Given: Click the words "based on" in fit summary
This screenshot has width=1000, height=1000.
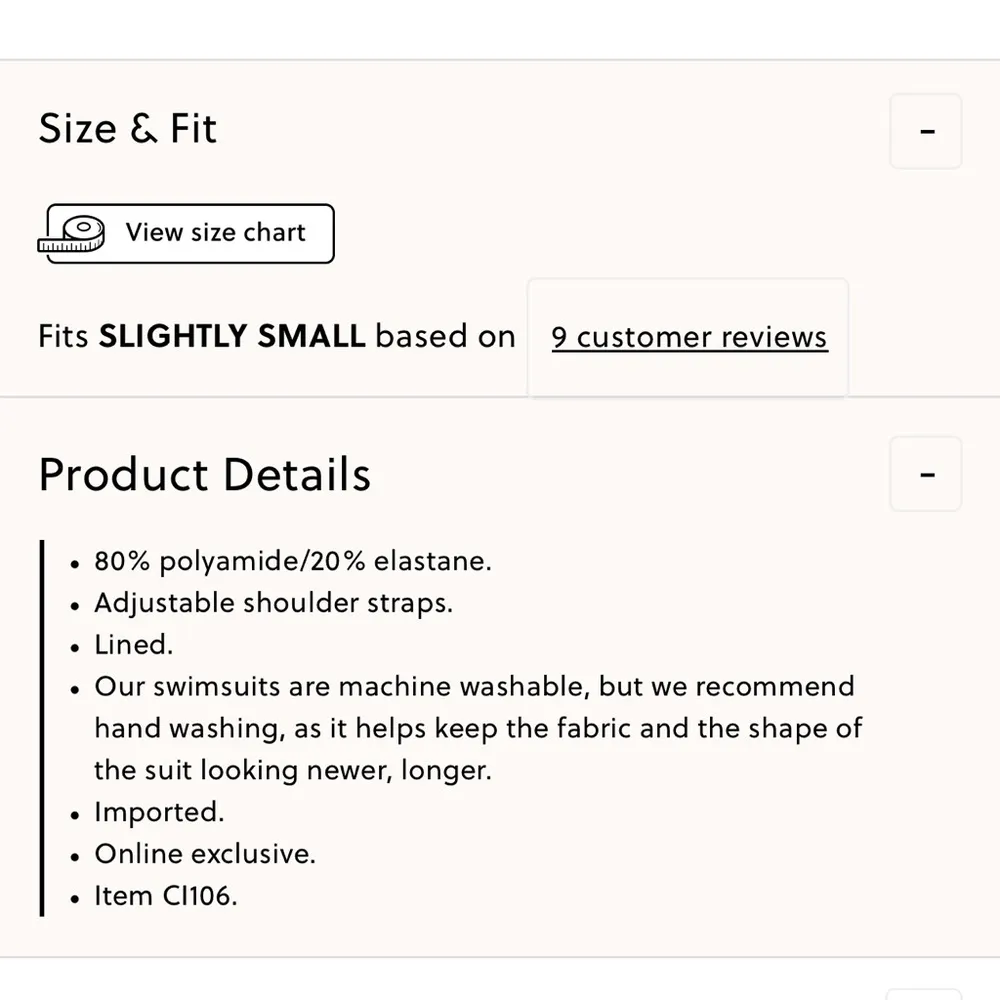Looking at the screenshot, I should coord(445,336).
